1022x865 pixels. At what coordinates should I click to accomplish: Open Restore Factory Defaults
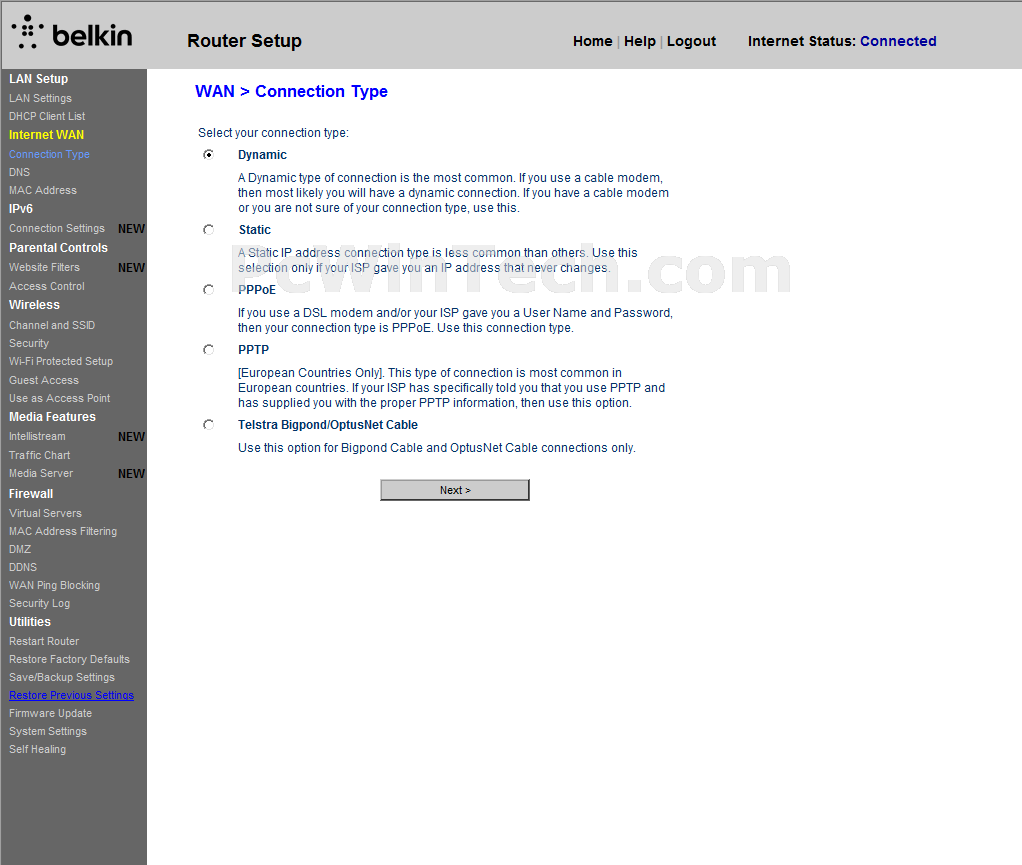click(x=69, y=659)
